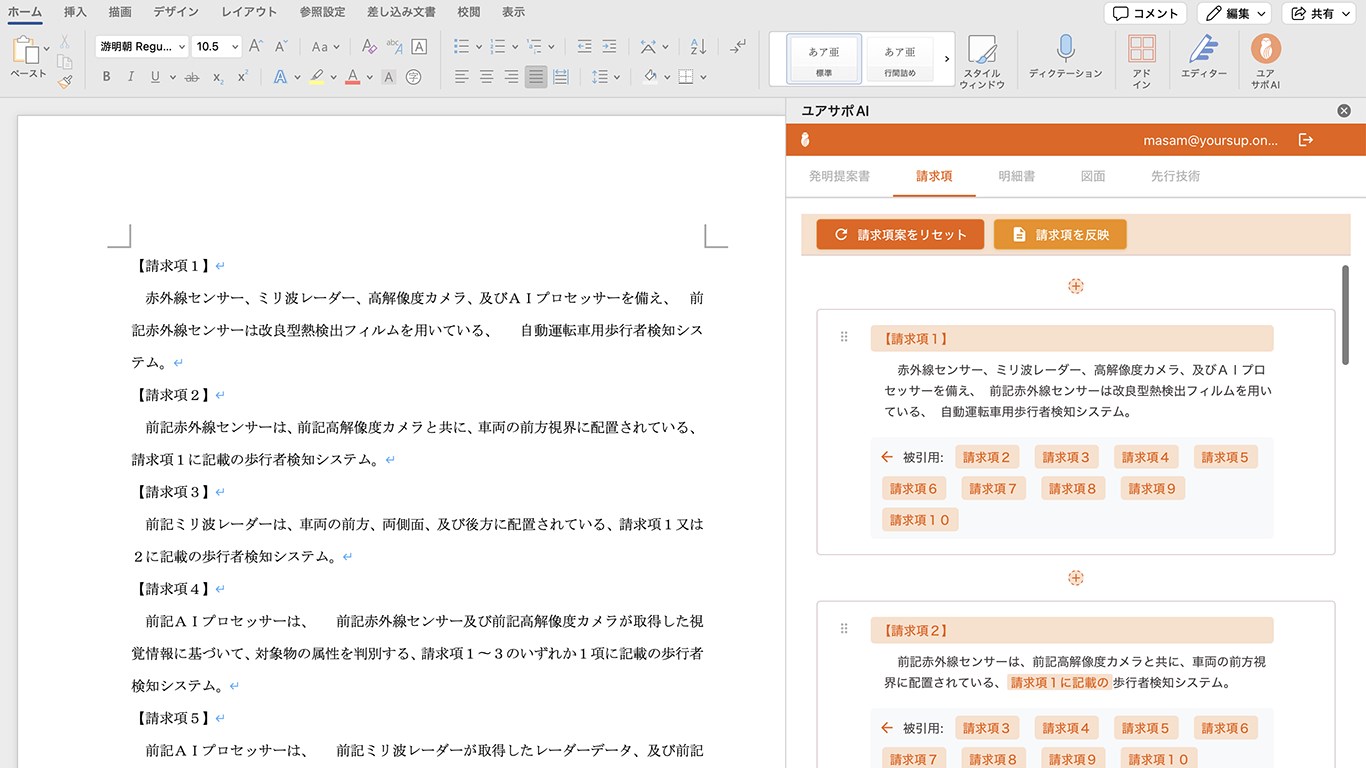Open the Add-ins icon
The width and height of the screenshot is (1366, 768).
pos(1141,50)
